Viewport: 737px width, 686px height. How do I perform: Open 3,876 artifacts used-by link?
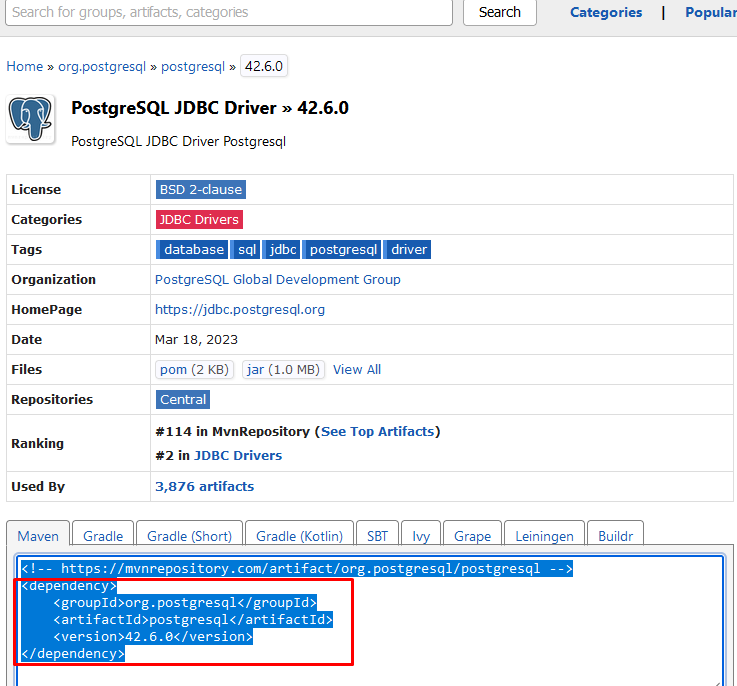tap(204, 487)
